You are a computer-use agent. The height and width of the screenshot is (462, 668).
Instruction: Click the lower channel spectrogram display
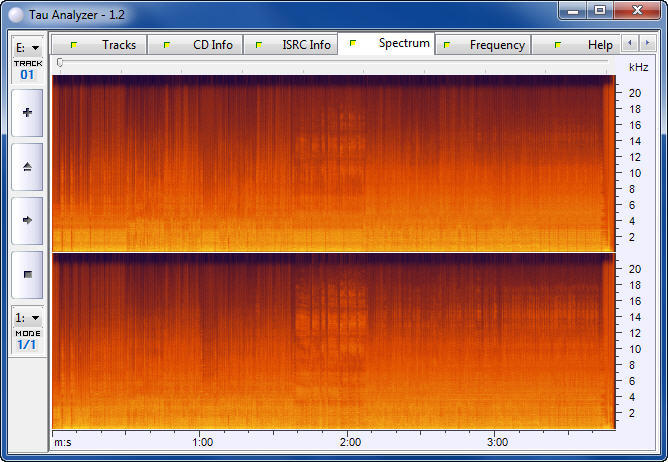click(331, 341)
